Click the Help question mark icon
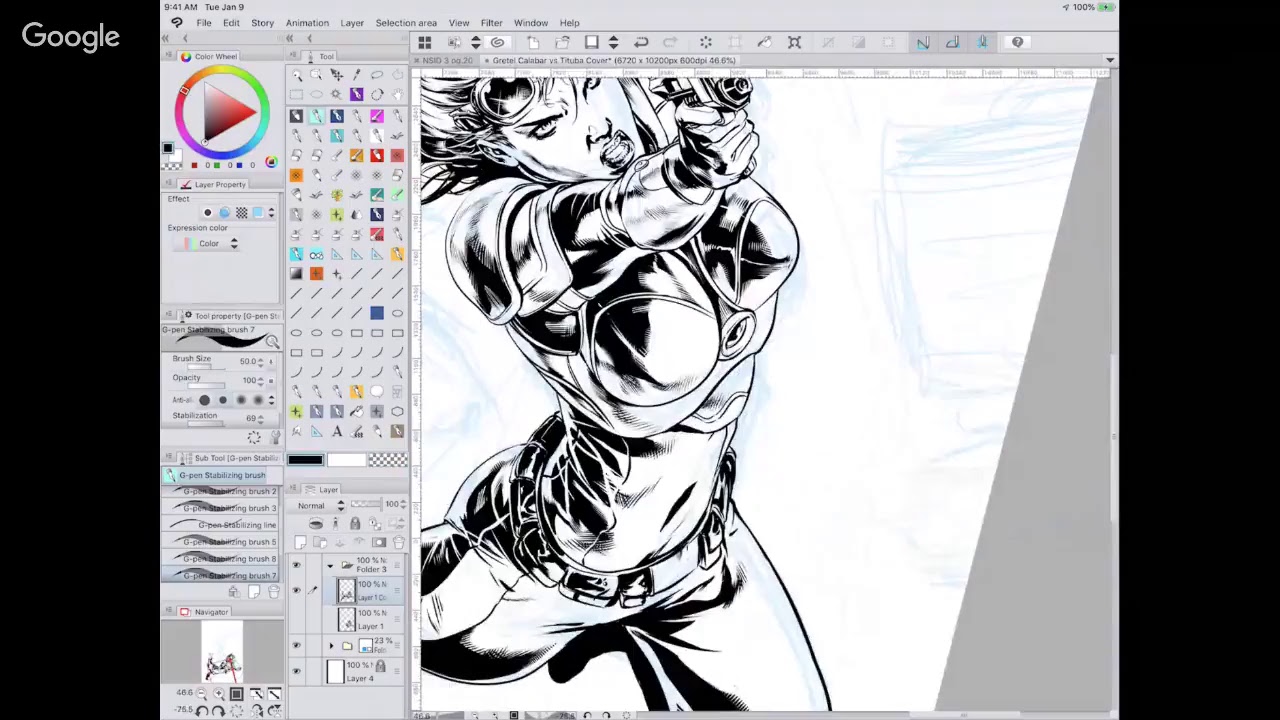The image size is (1280, 720). pos(1017,42)
